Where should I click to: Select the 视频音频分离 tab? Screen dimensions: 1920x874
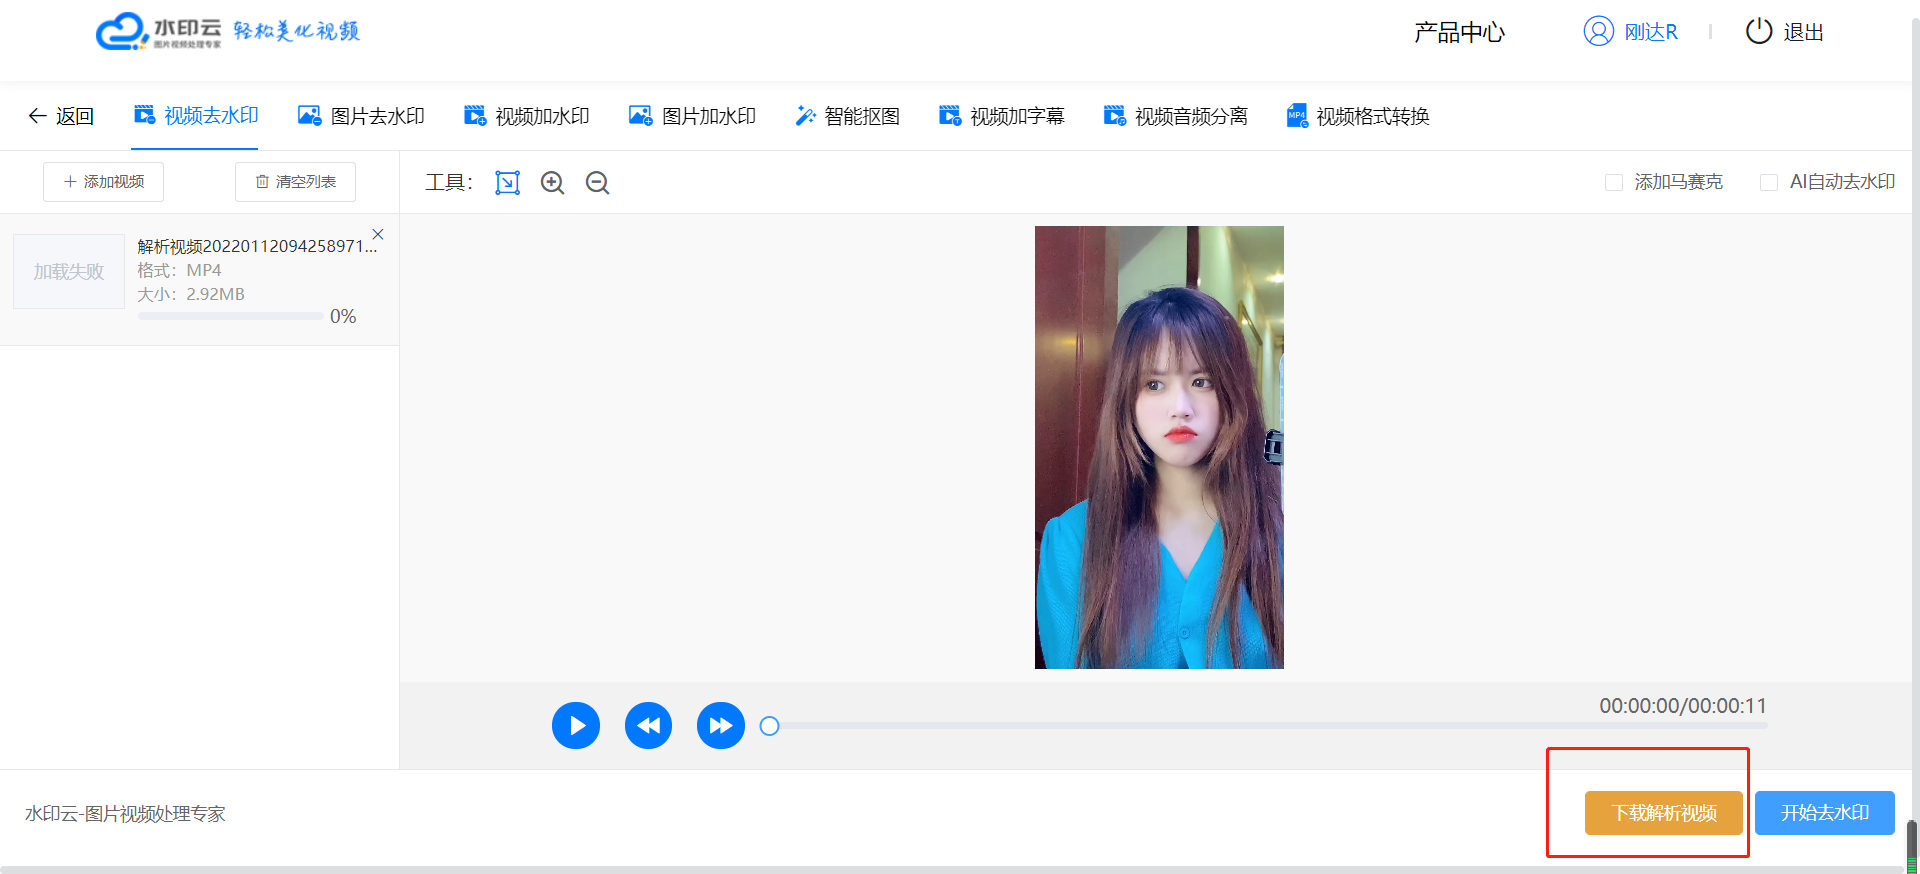[1175, 116]
